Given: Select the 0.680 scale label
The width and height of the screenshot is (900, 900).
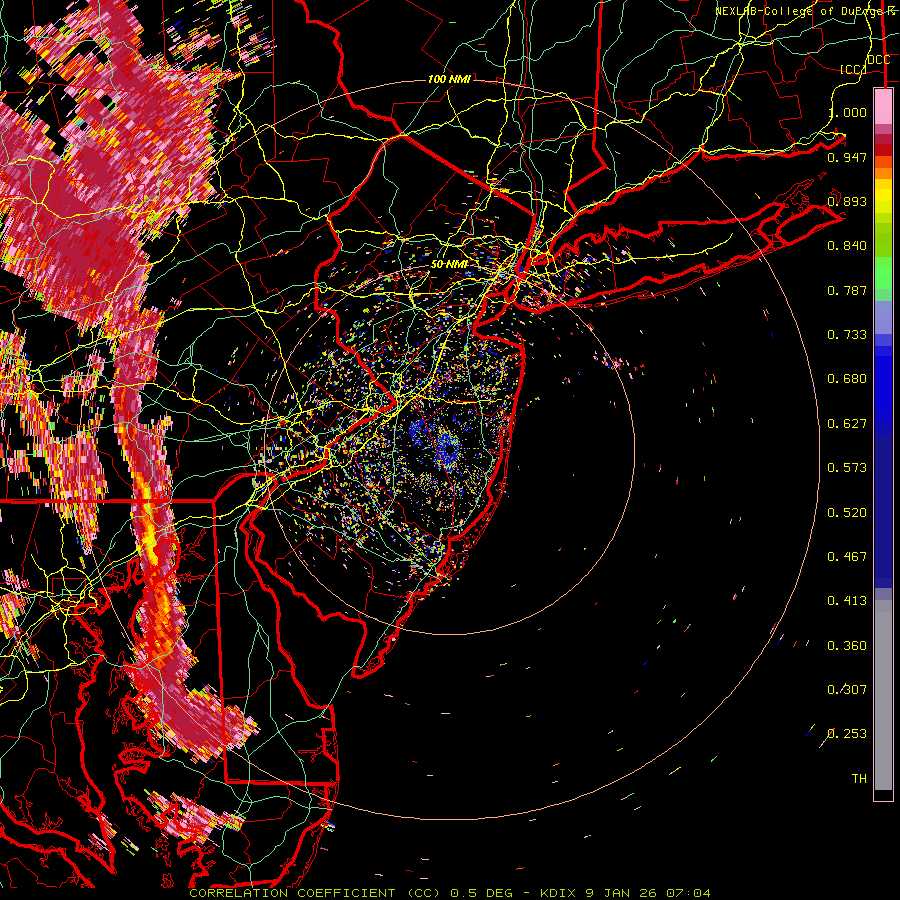Looking at the screenshot, I should click(847, 379).
